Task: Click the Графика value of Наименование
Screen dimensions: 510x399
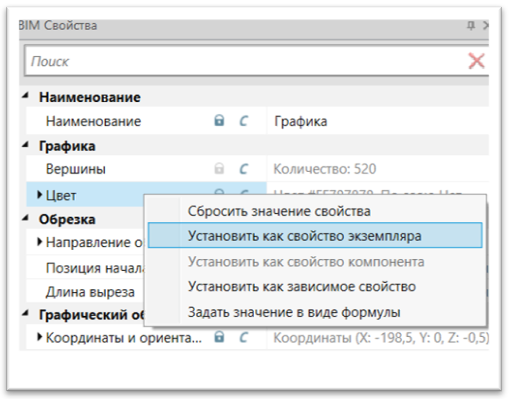Action: pyautogui.click(x=300, y=121)
